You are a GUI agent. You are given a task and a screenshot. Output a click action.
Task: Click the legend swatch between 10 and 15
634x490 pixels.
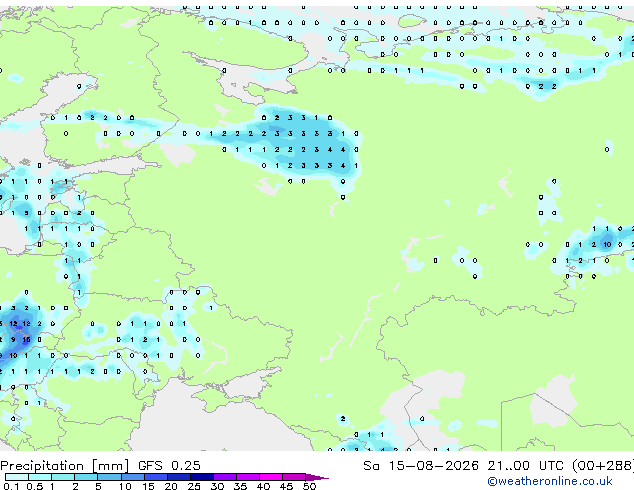pos(132,477)
